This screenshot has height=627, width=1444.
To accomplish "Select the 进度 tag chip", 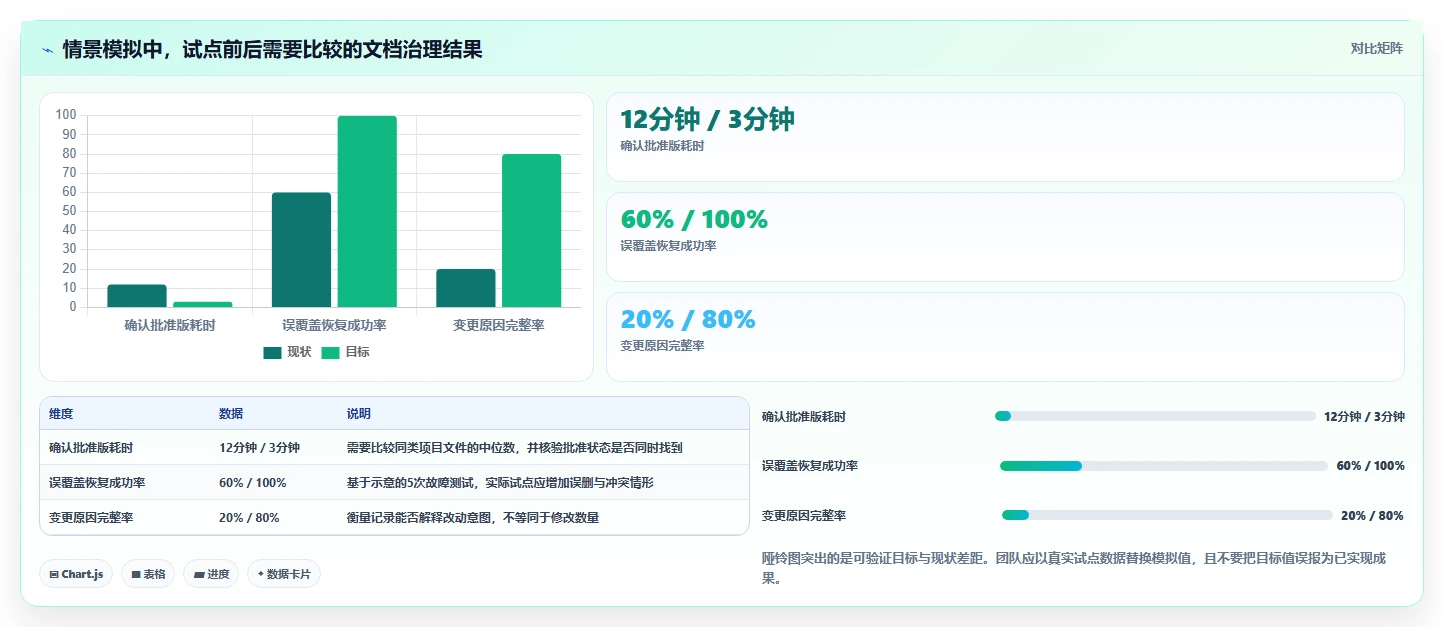I will pyautogui.click(x=211, y=574).
